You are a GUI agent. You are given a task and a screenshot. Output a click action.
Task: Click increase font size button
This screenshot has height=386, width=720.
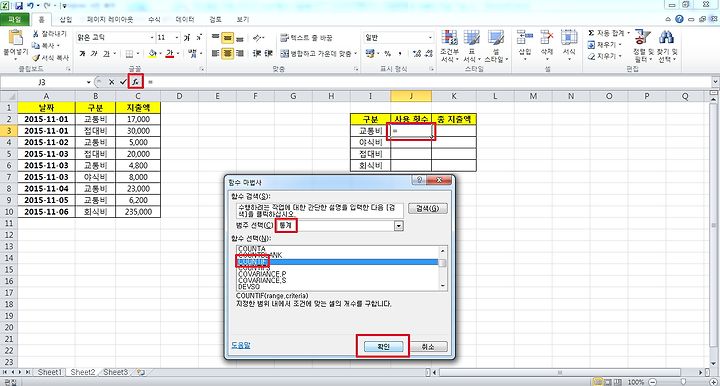[x=187, y=38]
